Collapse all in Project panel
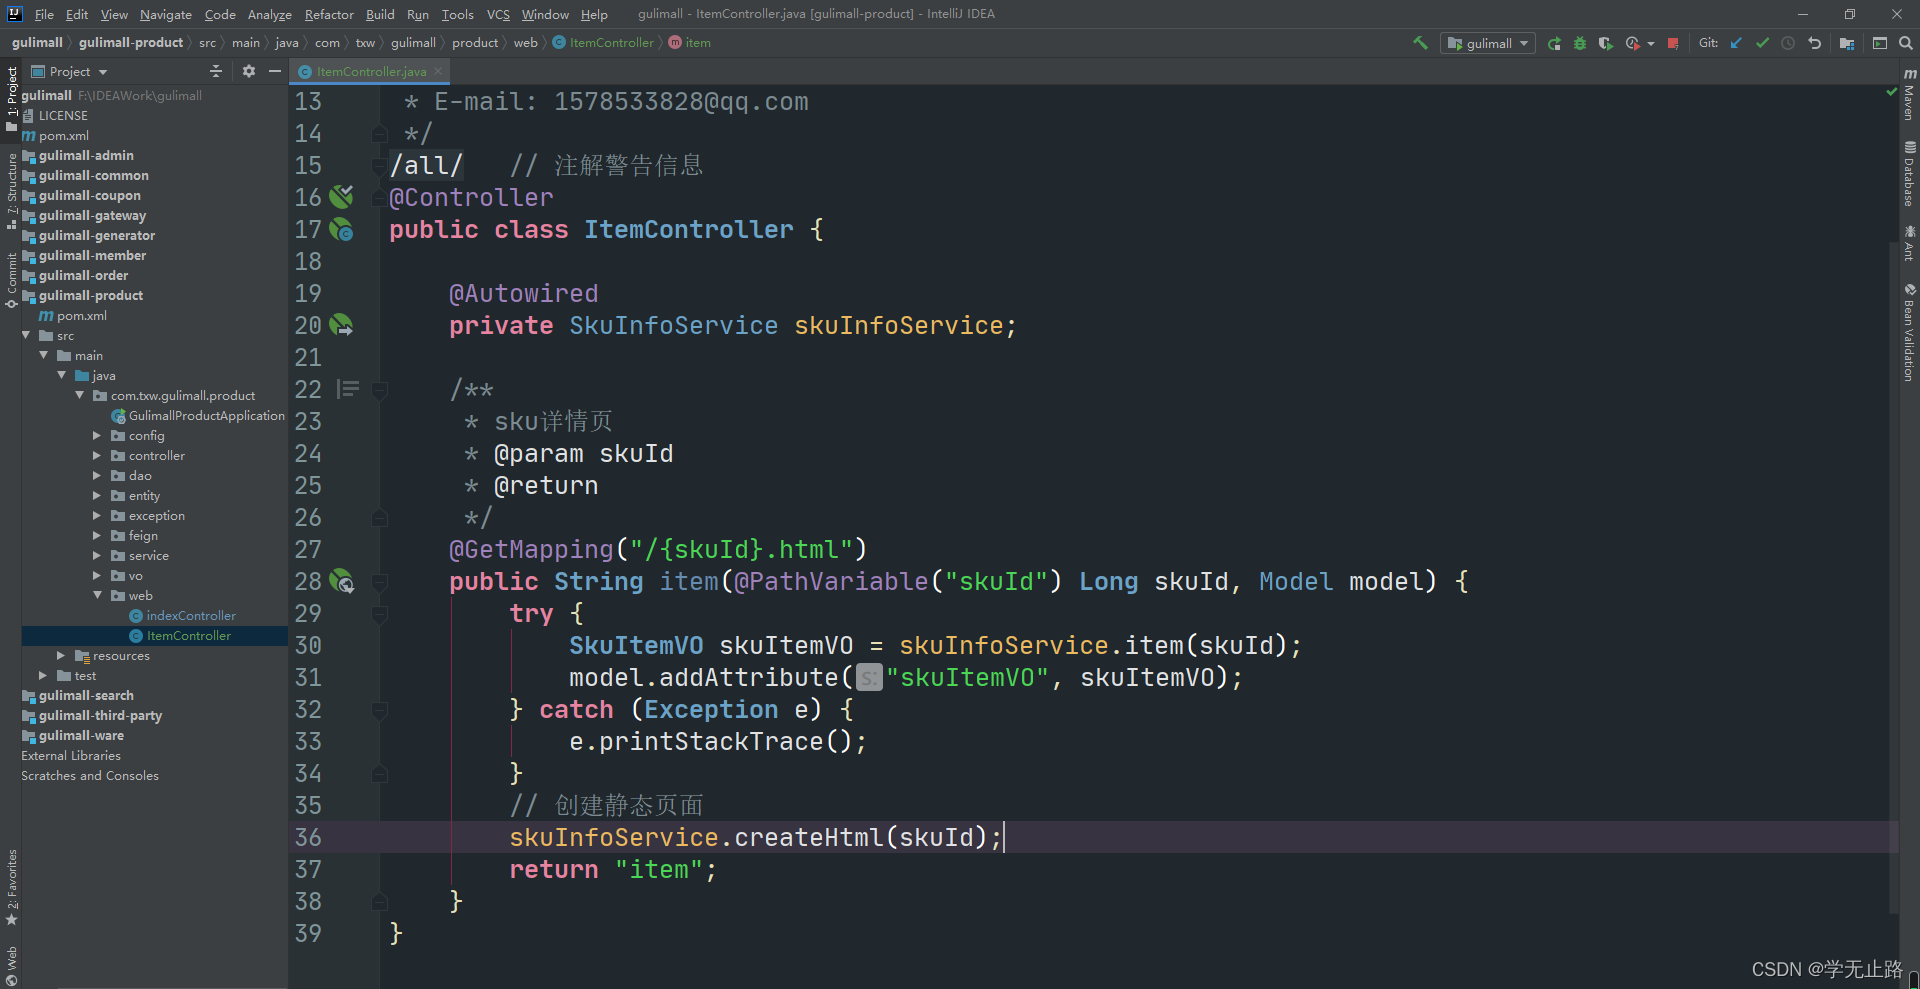The width and height of the screenshot is (1920, 989). click(x=216, y=71)
